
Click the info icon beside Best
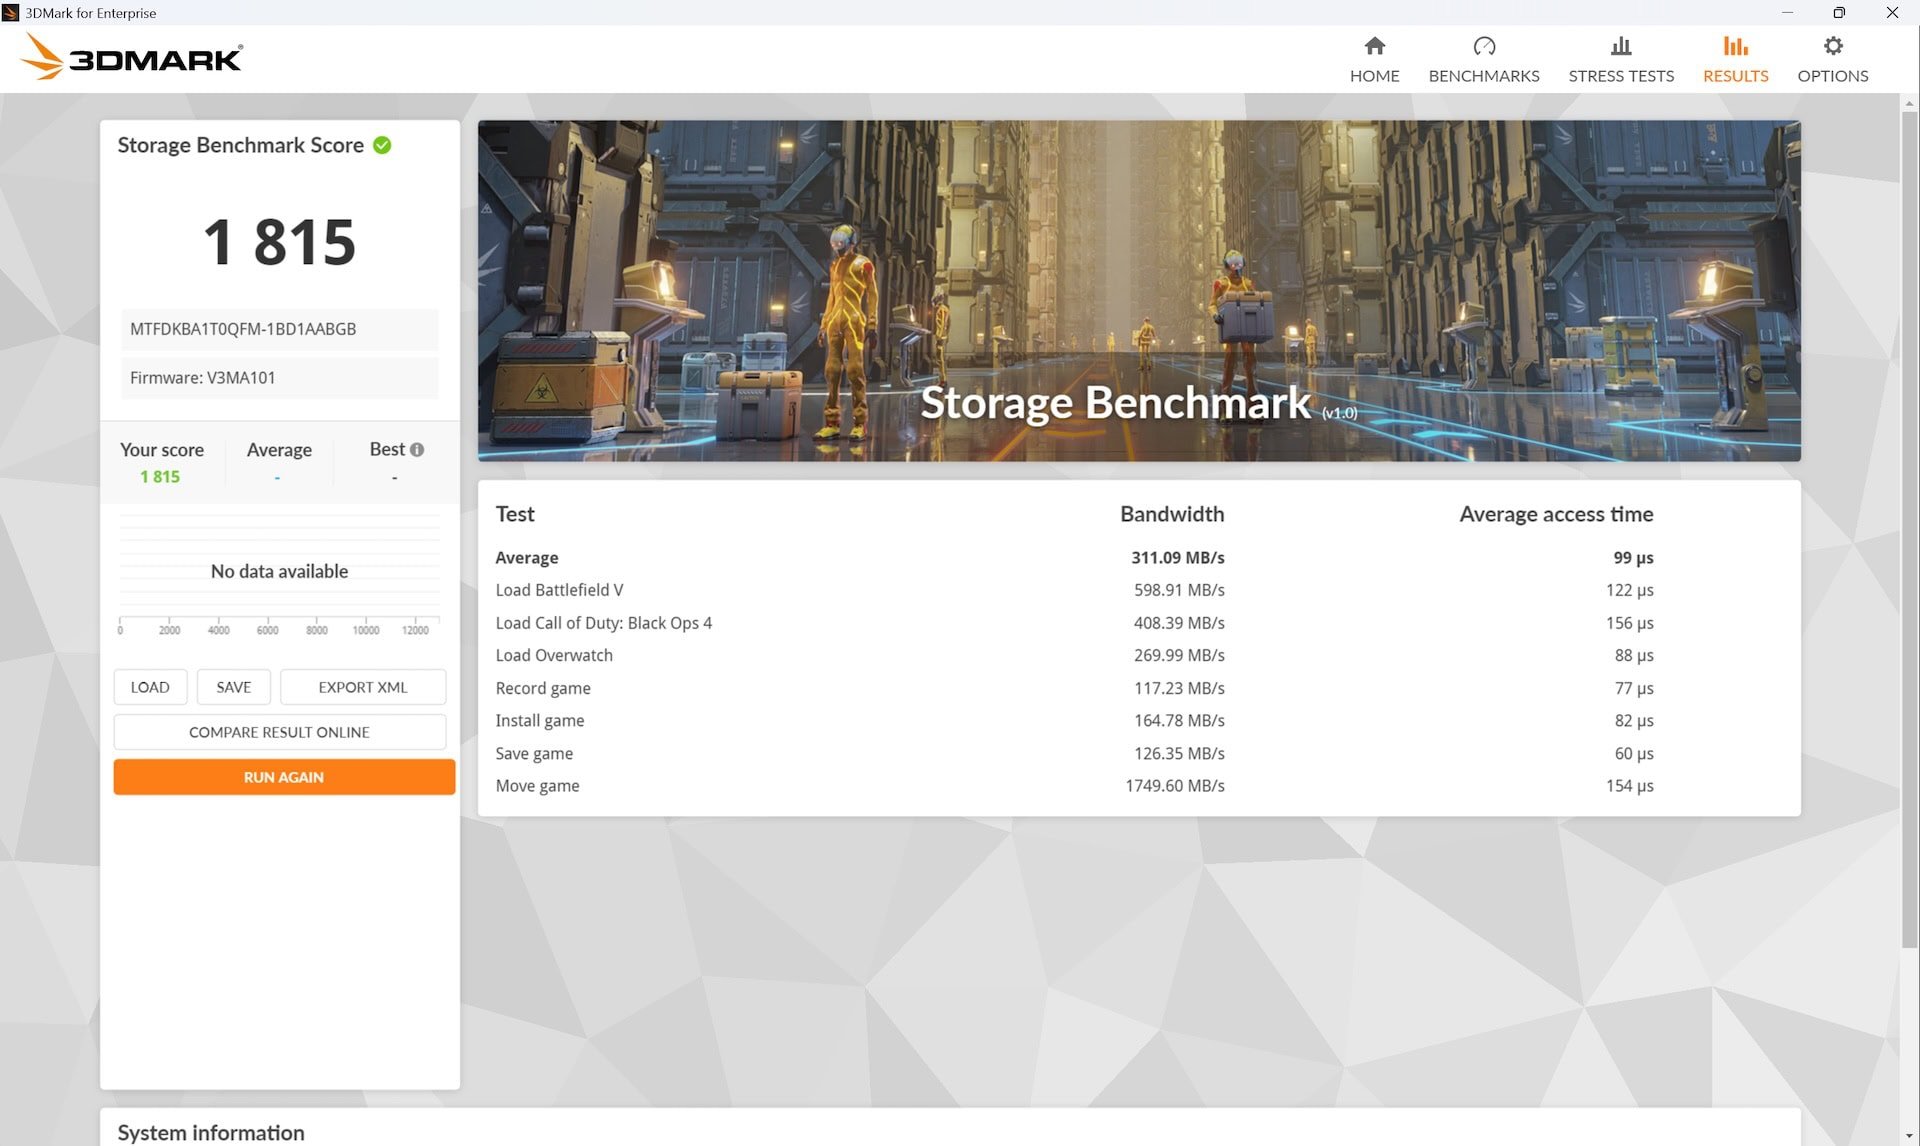click(417, 450)
